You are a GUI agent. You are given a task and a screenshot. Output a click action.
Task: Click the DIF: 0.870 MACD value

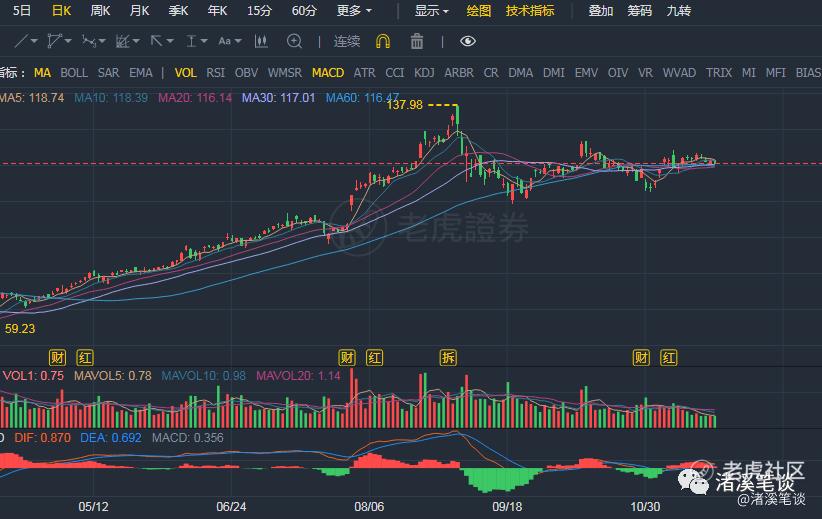coord(42,438)
